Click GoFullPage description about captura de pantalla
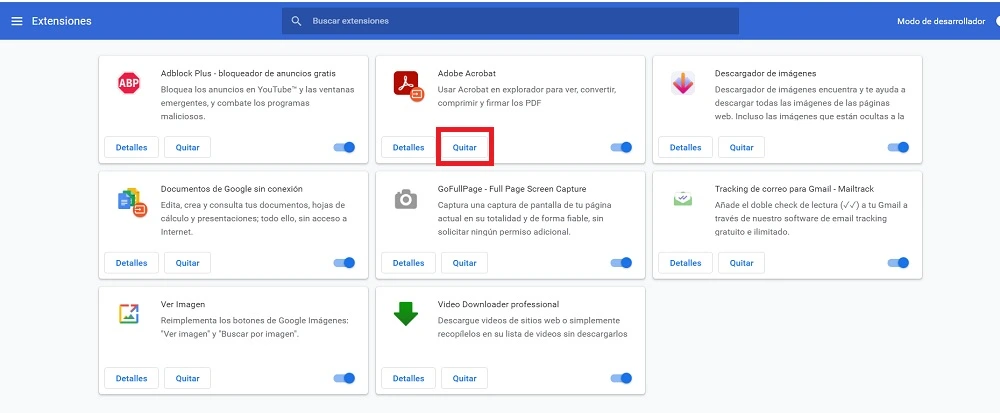 [525, 219]
